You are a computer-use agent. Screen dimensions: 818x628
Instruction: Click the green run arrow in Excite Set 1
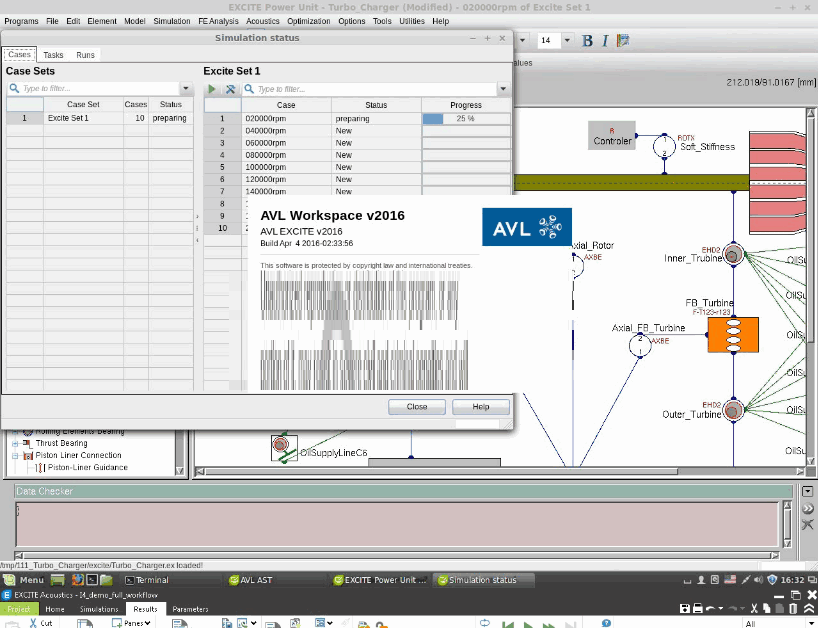coord(212,89)
